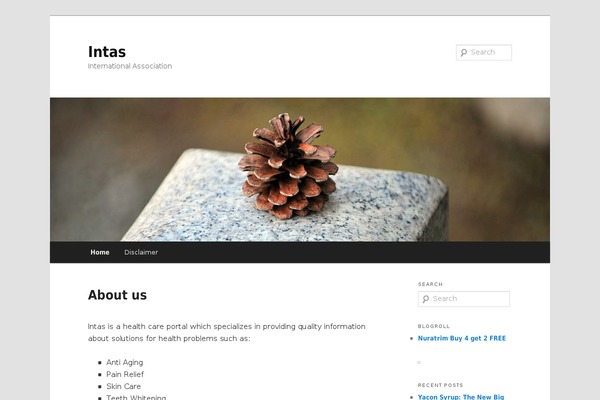
Task: Click the Blogroll sidebar heading
Action: coord(434,326)
